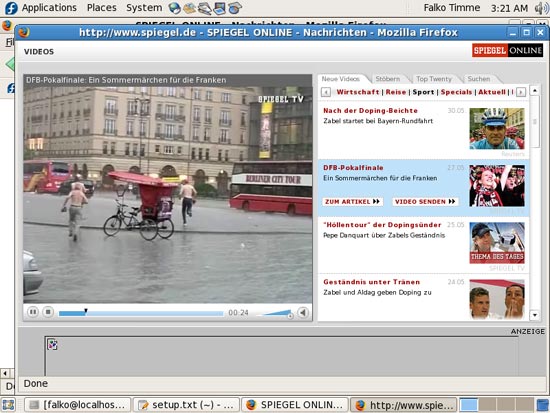Image resolution: width=550 pixels, height=413 pixels.
Task: Open the Places menu
Action: click(x=101, y=8)
